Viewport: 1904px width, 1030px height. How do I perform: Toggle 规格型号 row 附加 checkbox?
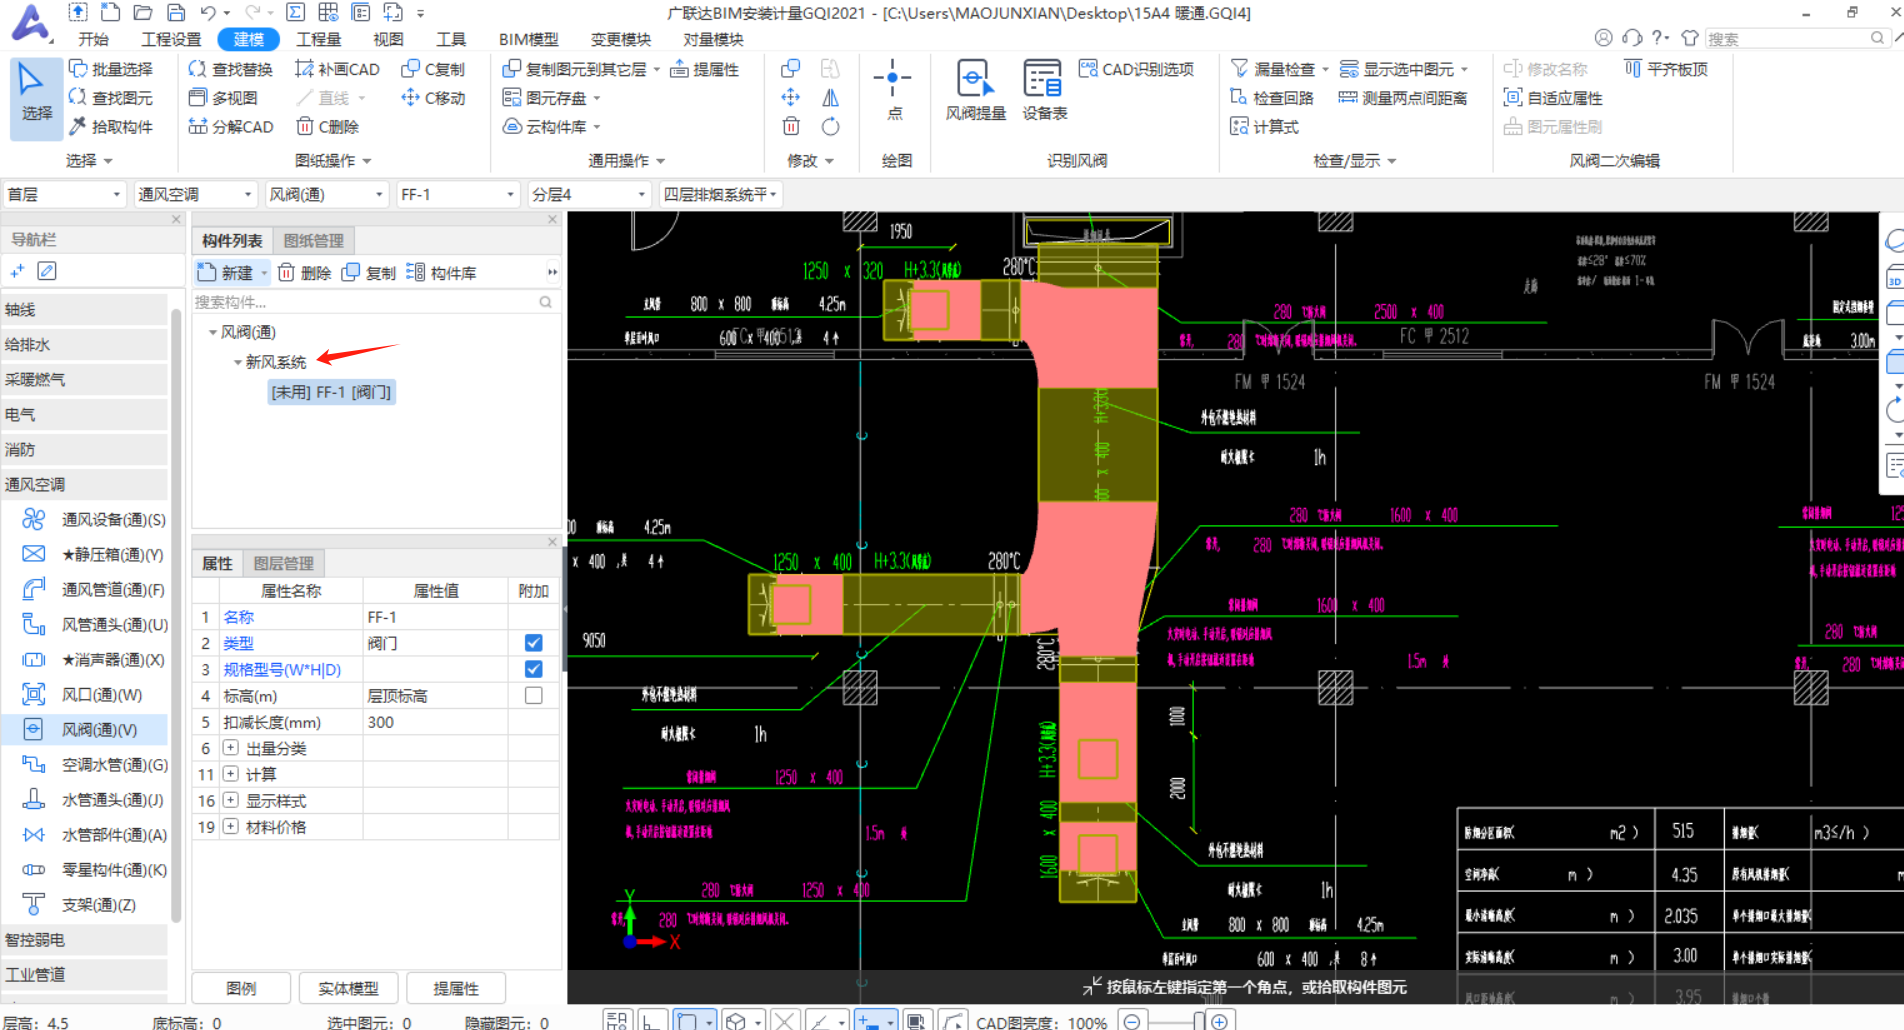click(533, 669)
